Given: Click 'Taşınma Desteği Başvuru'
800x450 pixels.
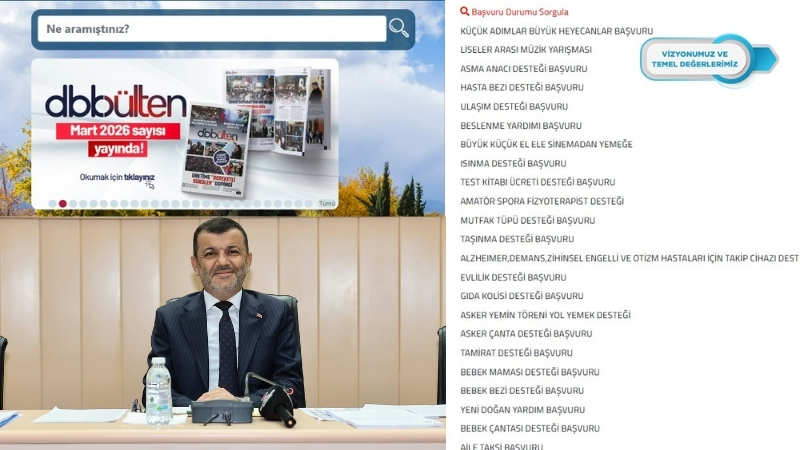Looking at the screenshot, I should point(517,239).
